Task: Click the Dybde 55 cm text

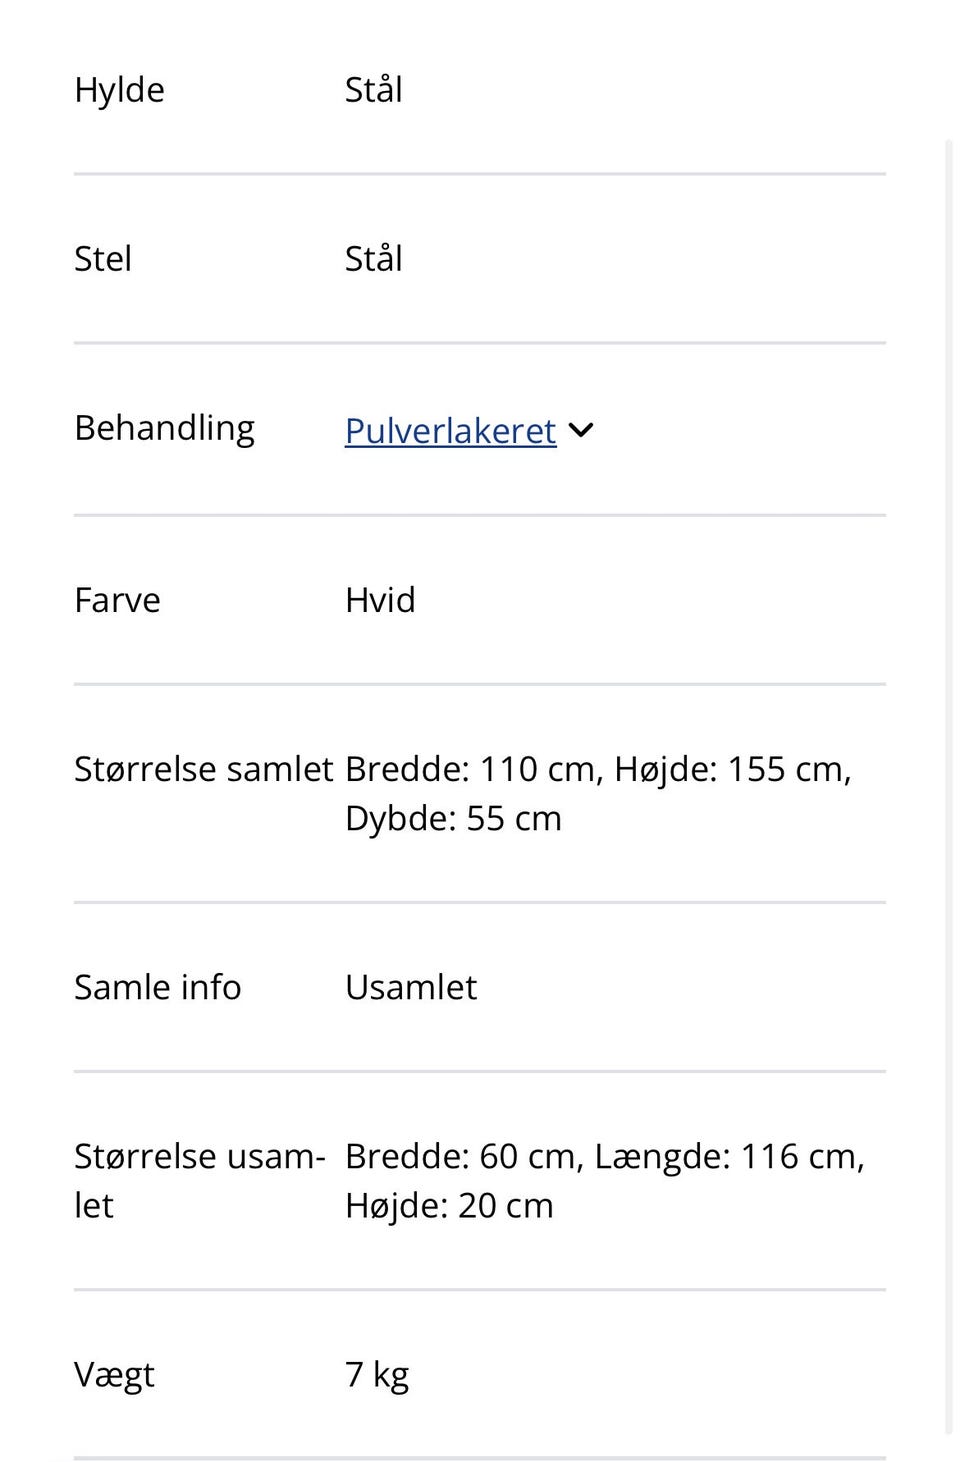Action: click(453, 817)
